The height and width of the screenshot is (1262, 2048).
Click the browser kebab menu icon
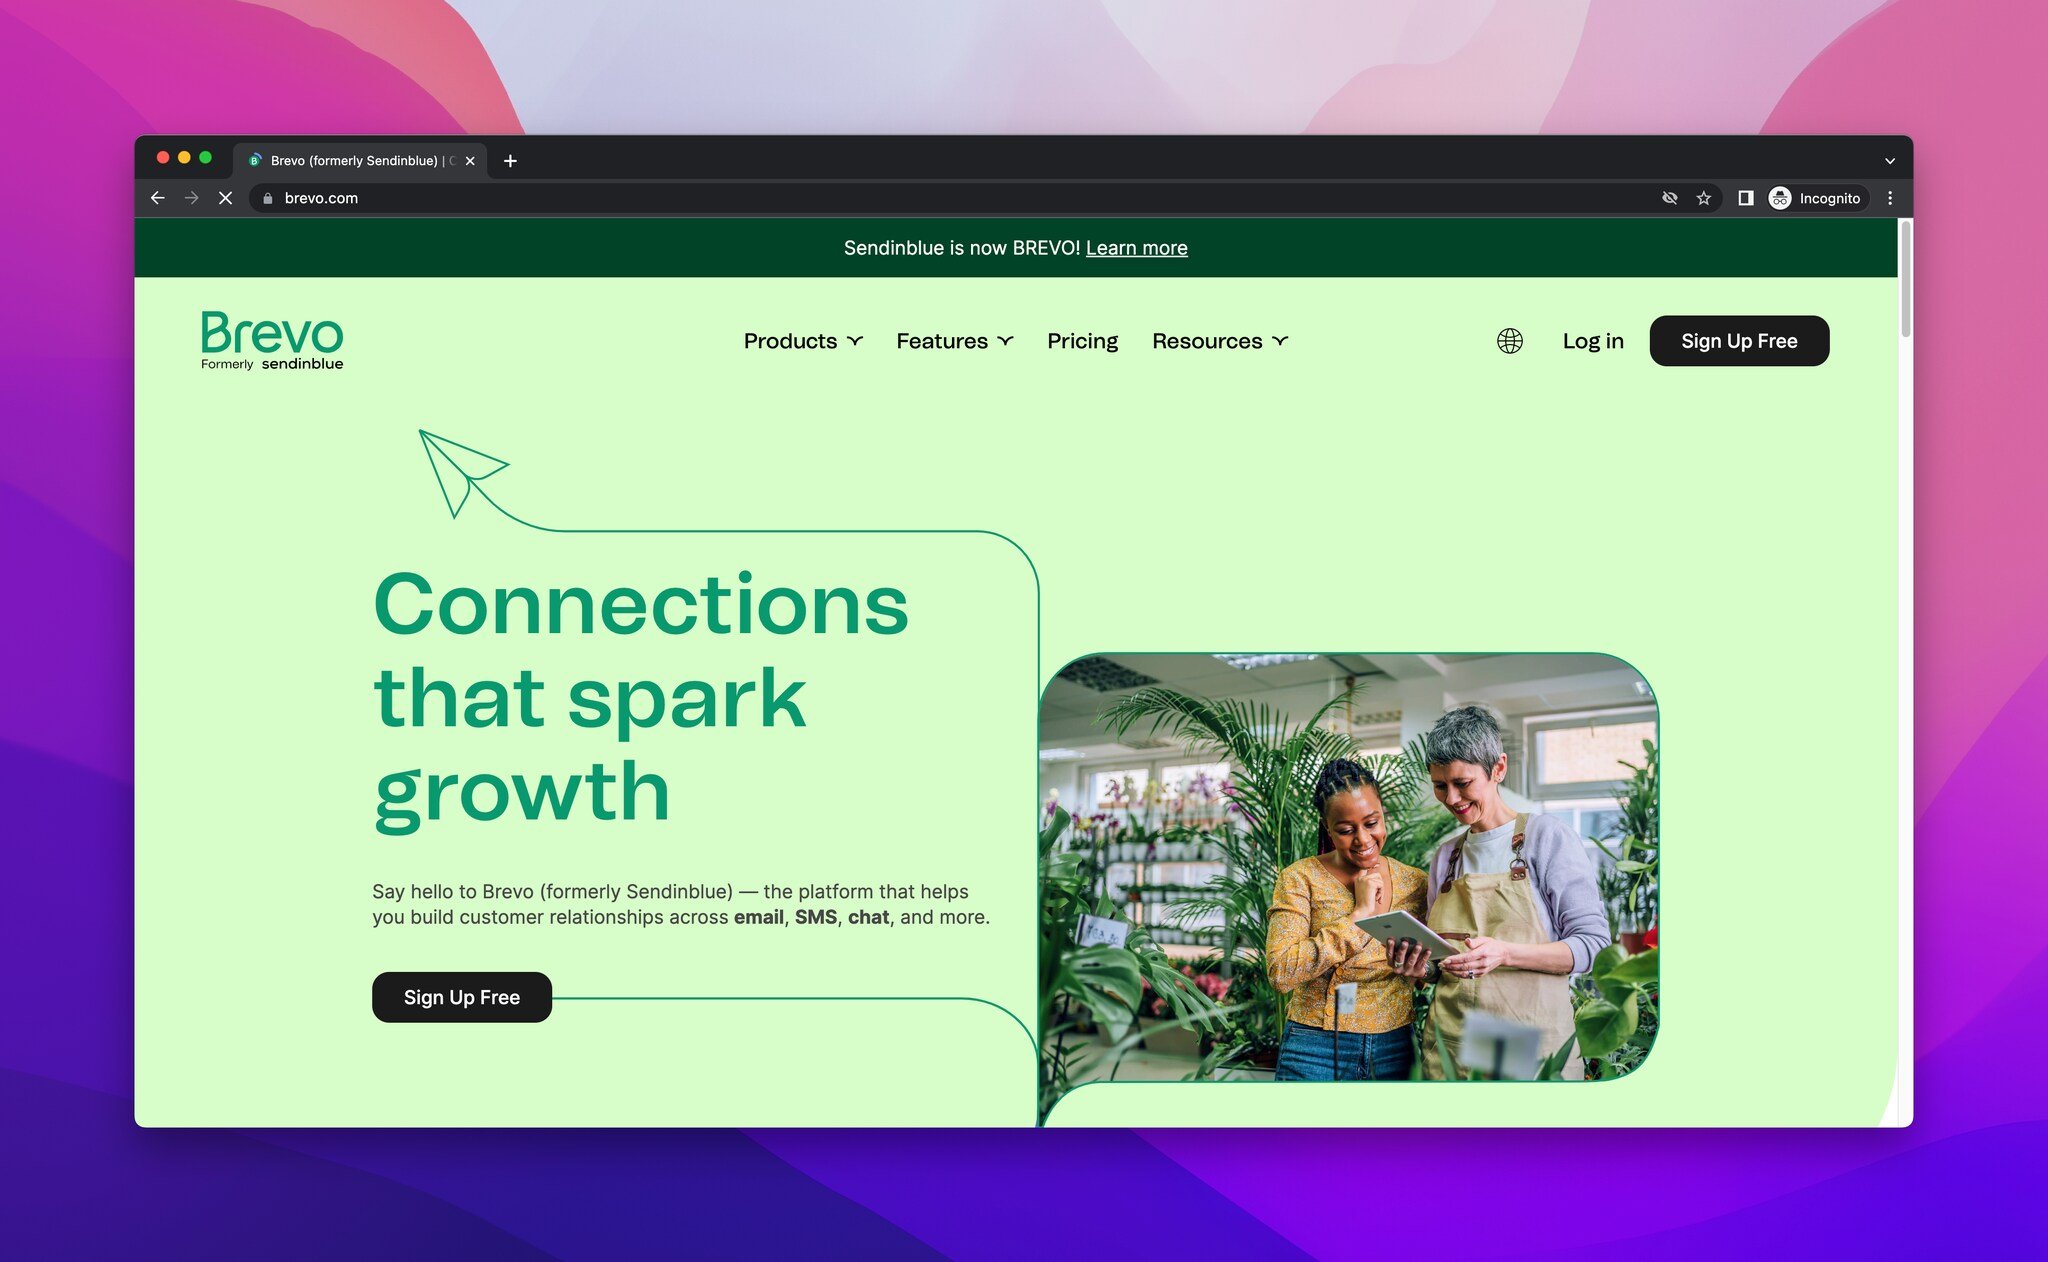coord(1889,197)
